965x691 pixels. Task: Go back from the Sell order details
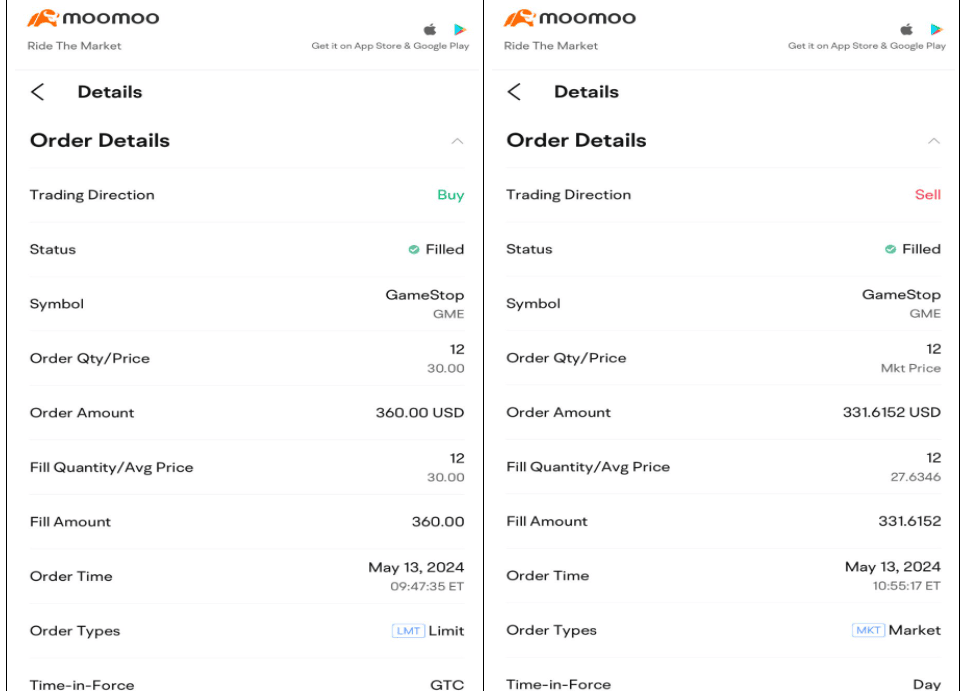[514, 92]
